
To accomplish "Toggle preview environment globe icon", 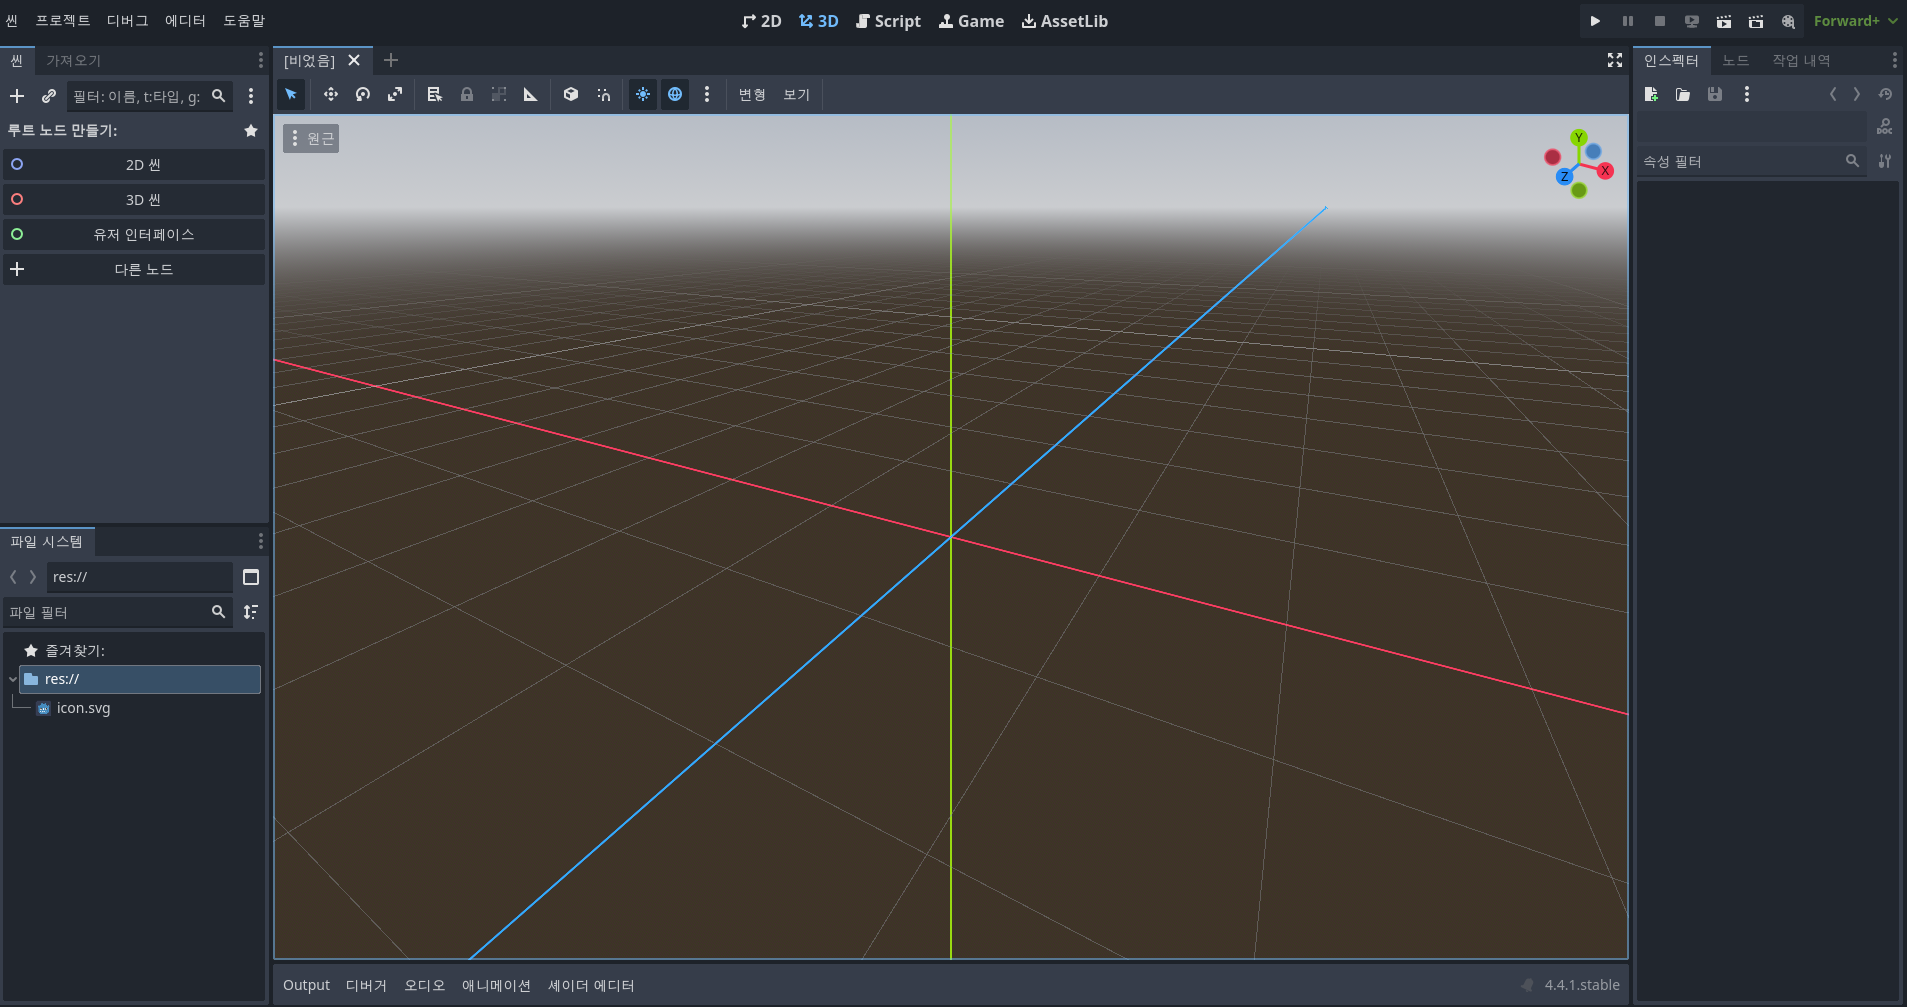I will coord(675,94).
